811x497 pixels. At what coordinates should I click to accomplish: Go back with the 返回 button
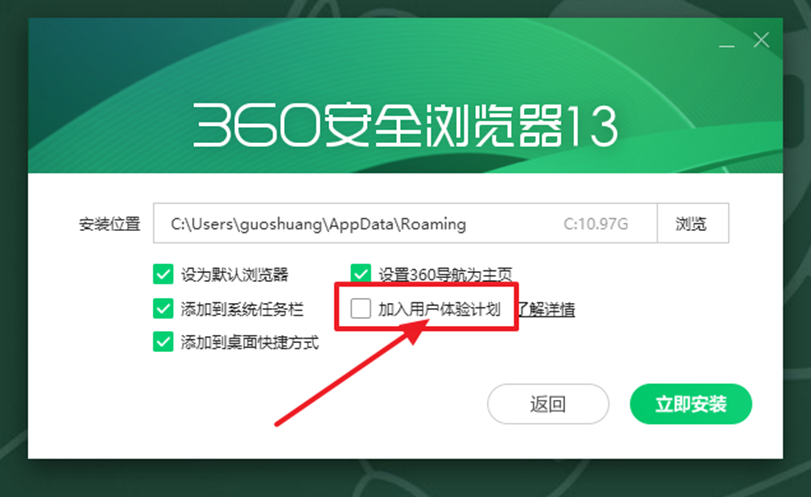point(548,404)
